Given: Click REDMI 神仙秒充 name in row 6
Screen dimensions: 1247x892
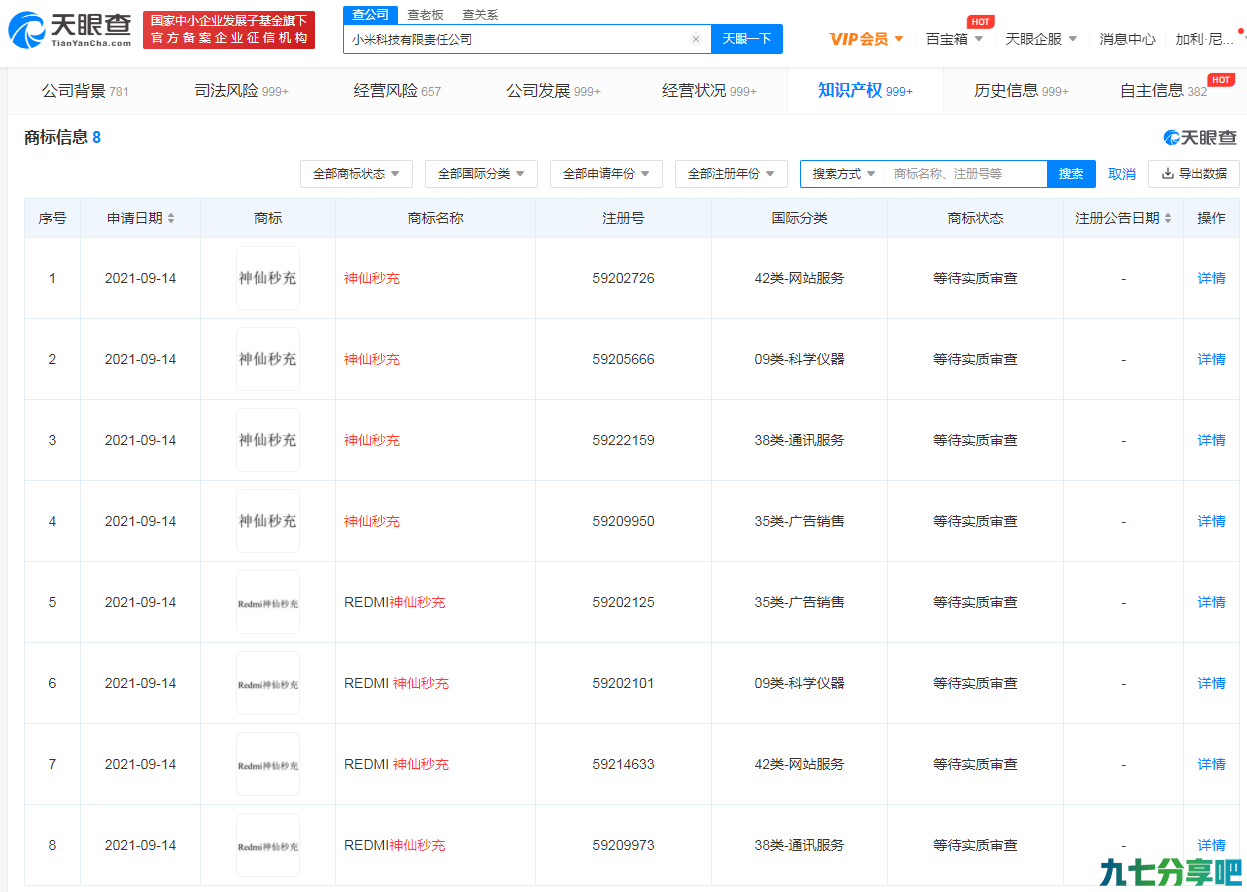Looking at the screenshot, I should 396,683.
